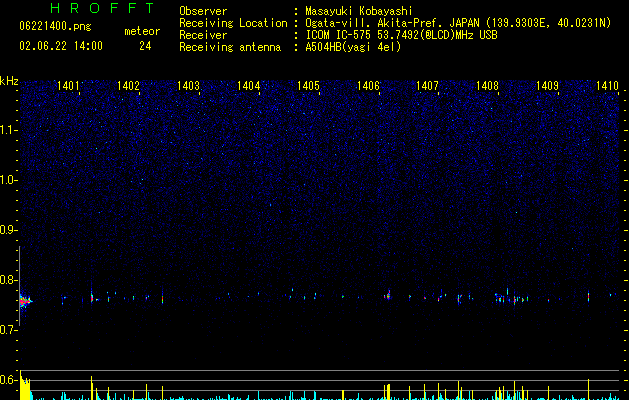Click the solid yellow power block at chart start

click(25, 388)
